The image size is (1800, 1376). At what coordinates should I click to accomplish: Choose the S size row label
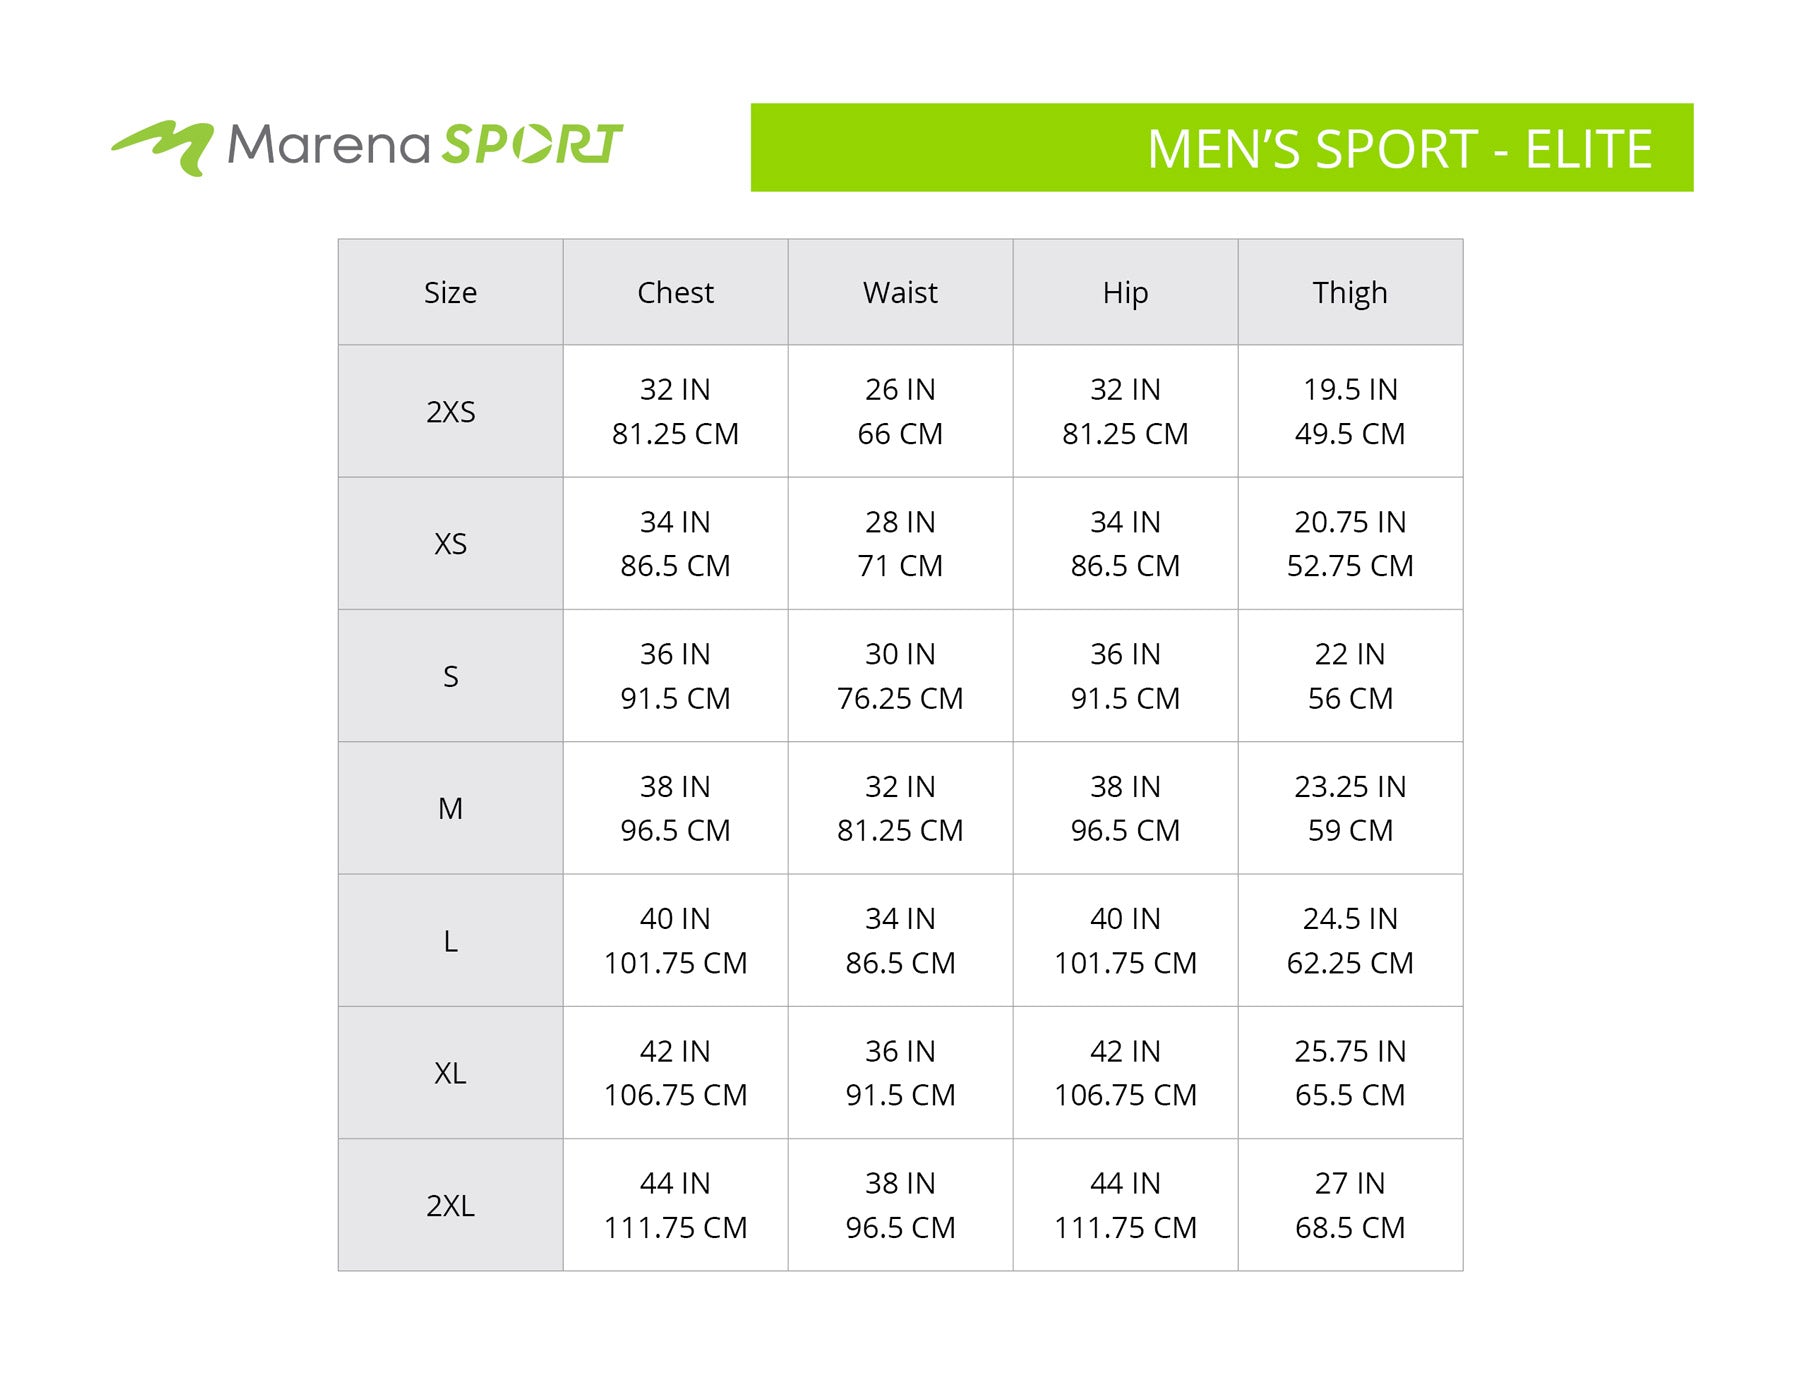click(x=450, y=677)
